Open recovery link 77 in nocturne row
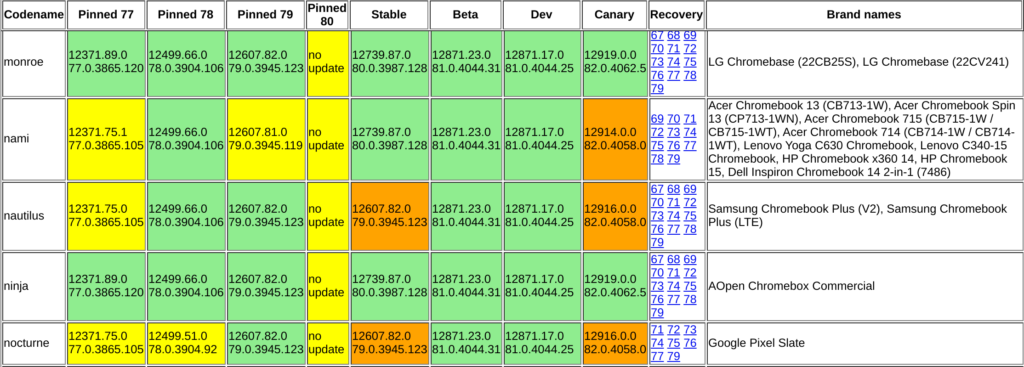Image resolution: width=1024 pixels, height=367 pixels. 657,357
